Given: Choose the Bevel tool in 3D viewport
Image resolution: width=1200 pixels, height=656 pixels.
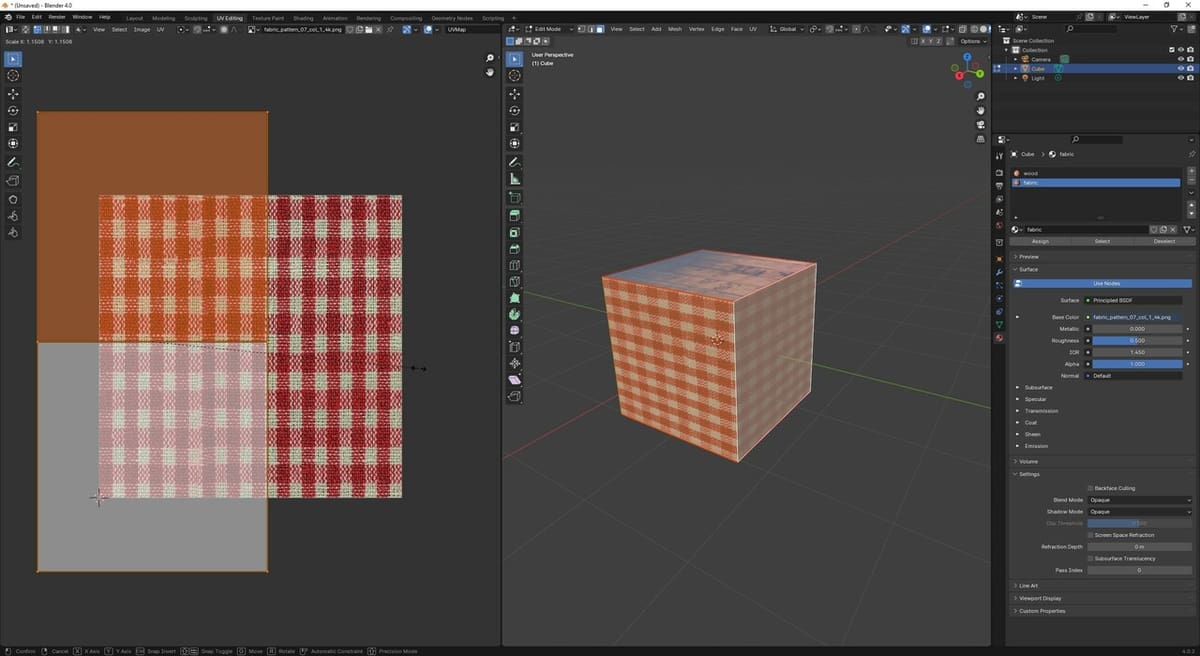Looking at the screenshot, I should [x=514, y=248].
